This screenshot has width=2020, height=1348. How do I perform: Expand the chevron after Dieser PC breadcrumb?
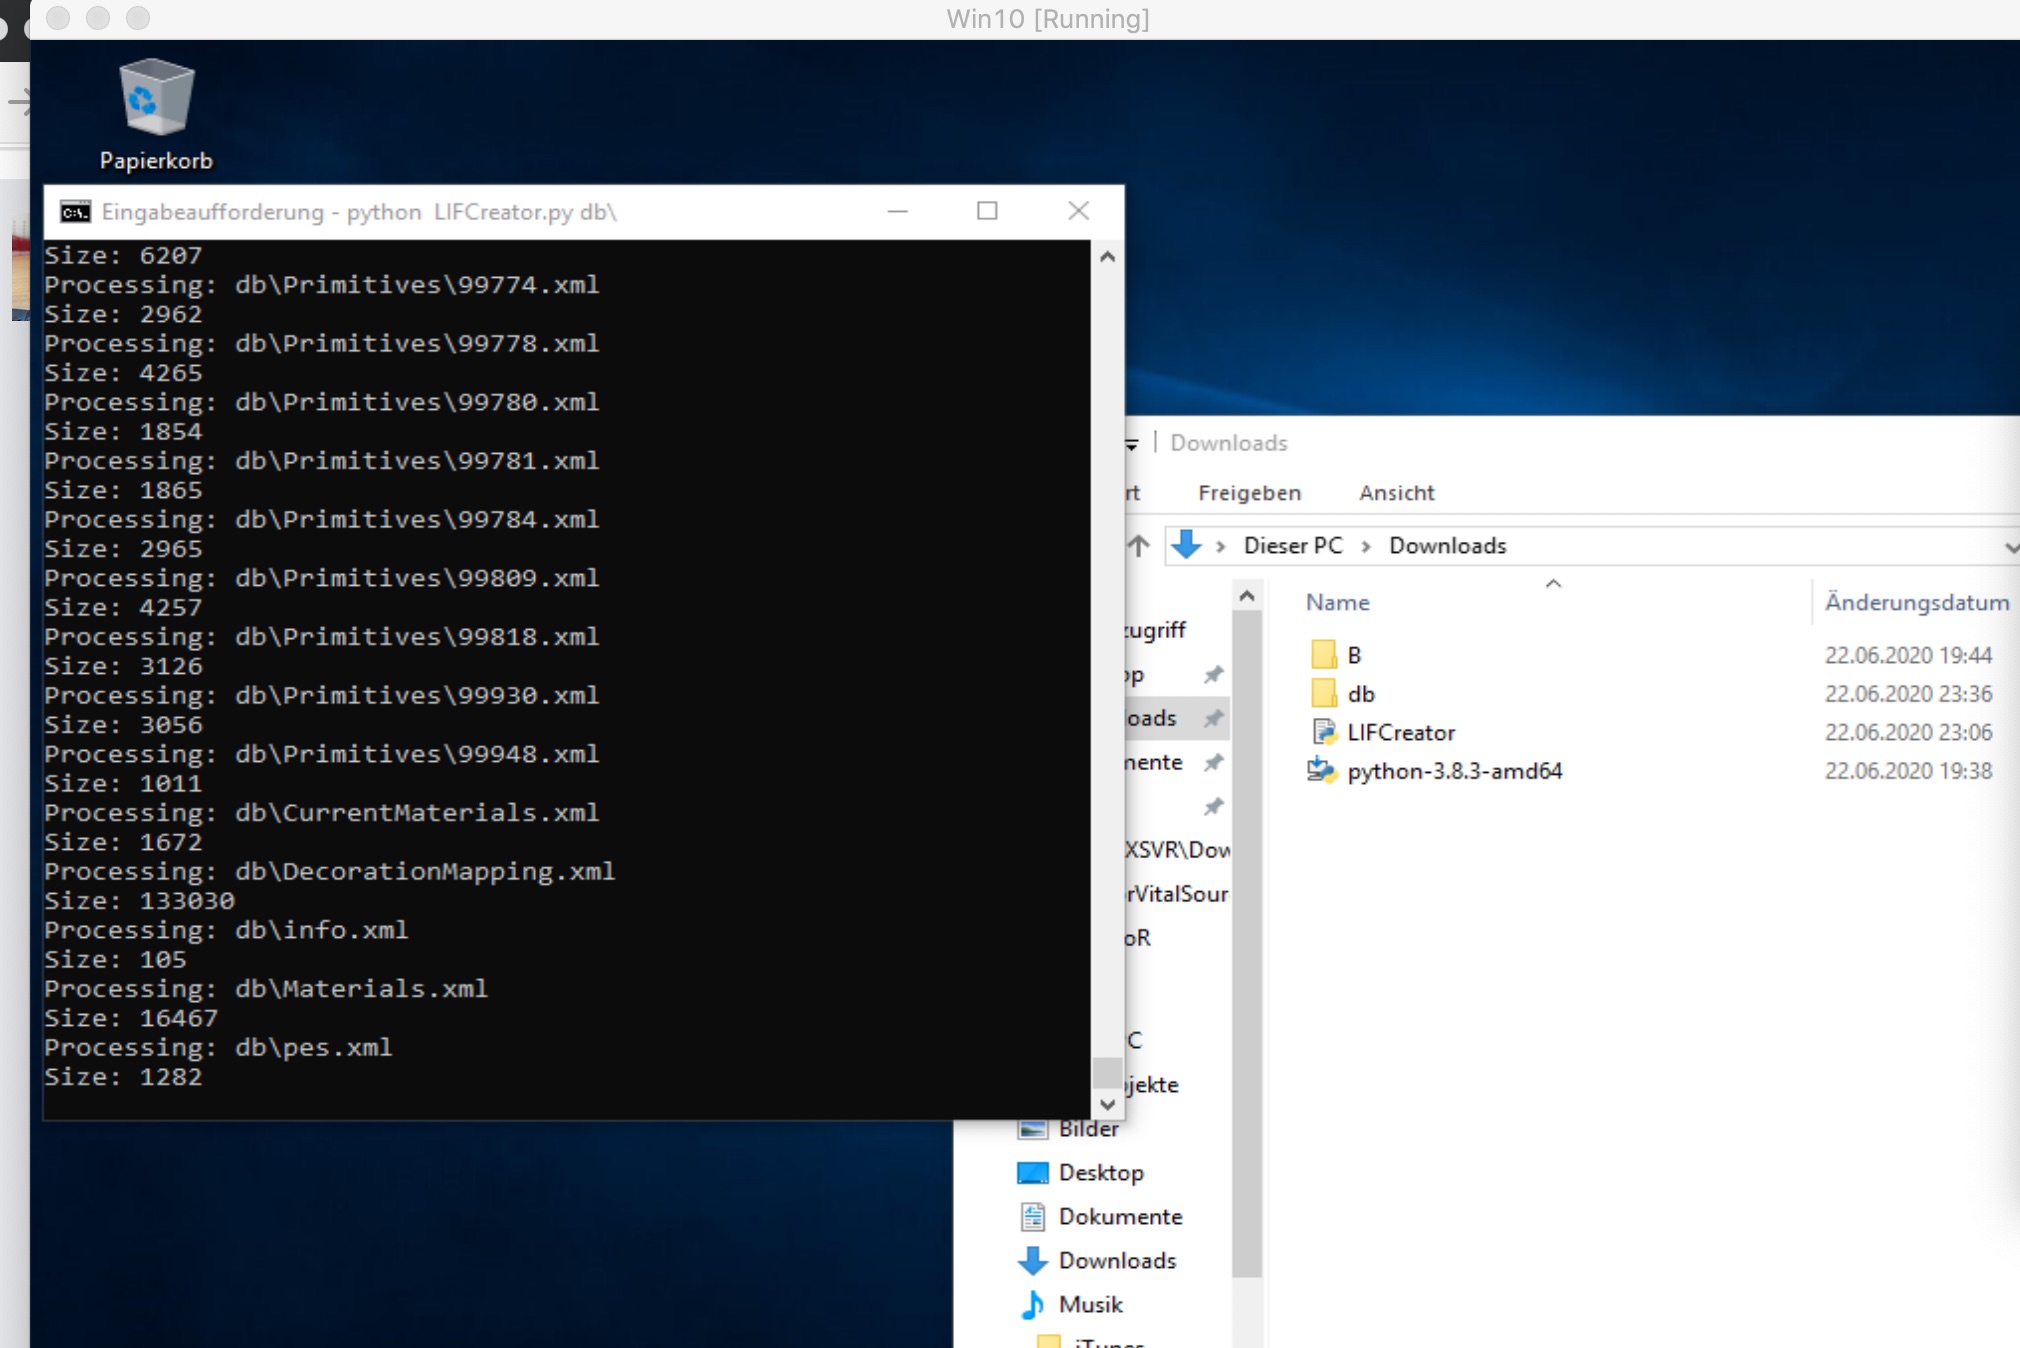tap(1365, 546)
